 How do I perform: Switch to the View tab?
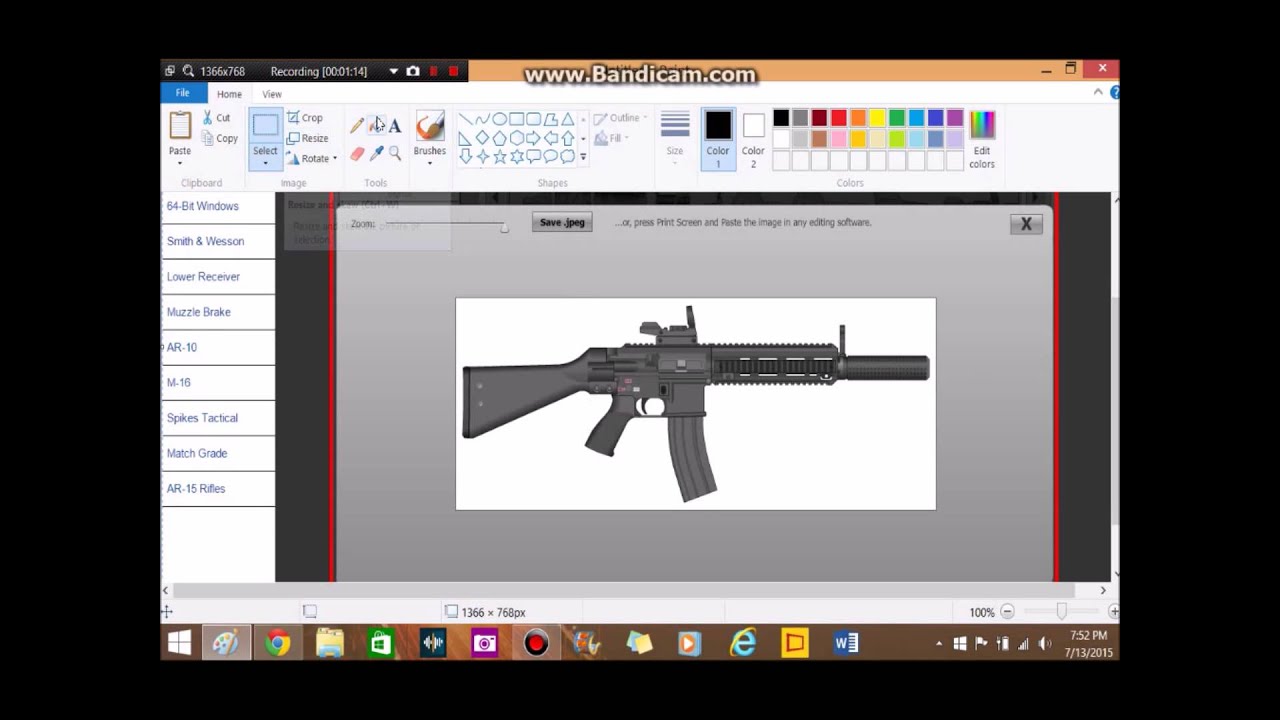(x=272, y=94)
